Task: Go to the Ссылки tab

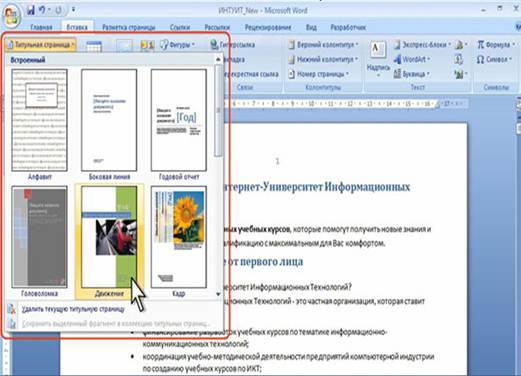Action: point(180,27)
